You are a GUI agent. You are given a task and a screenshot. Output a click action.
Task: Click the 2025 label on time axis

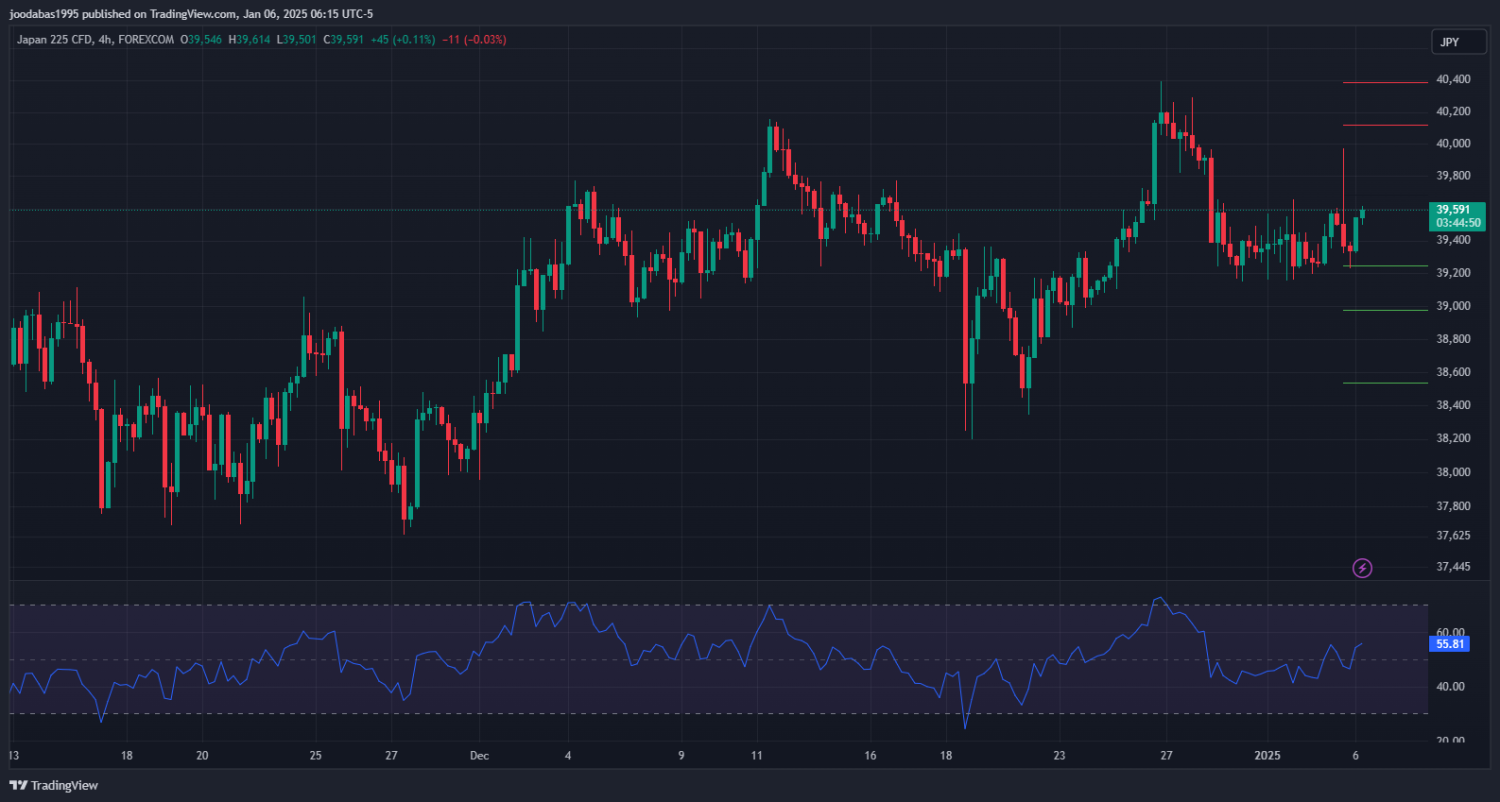point(1267,755)
